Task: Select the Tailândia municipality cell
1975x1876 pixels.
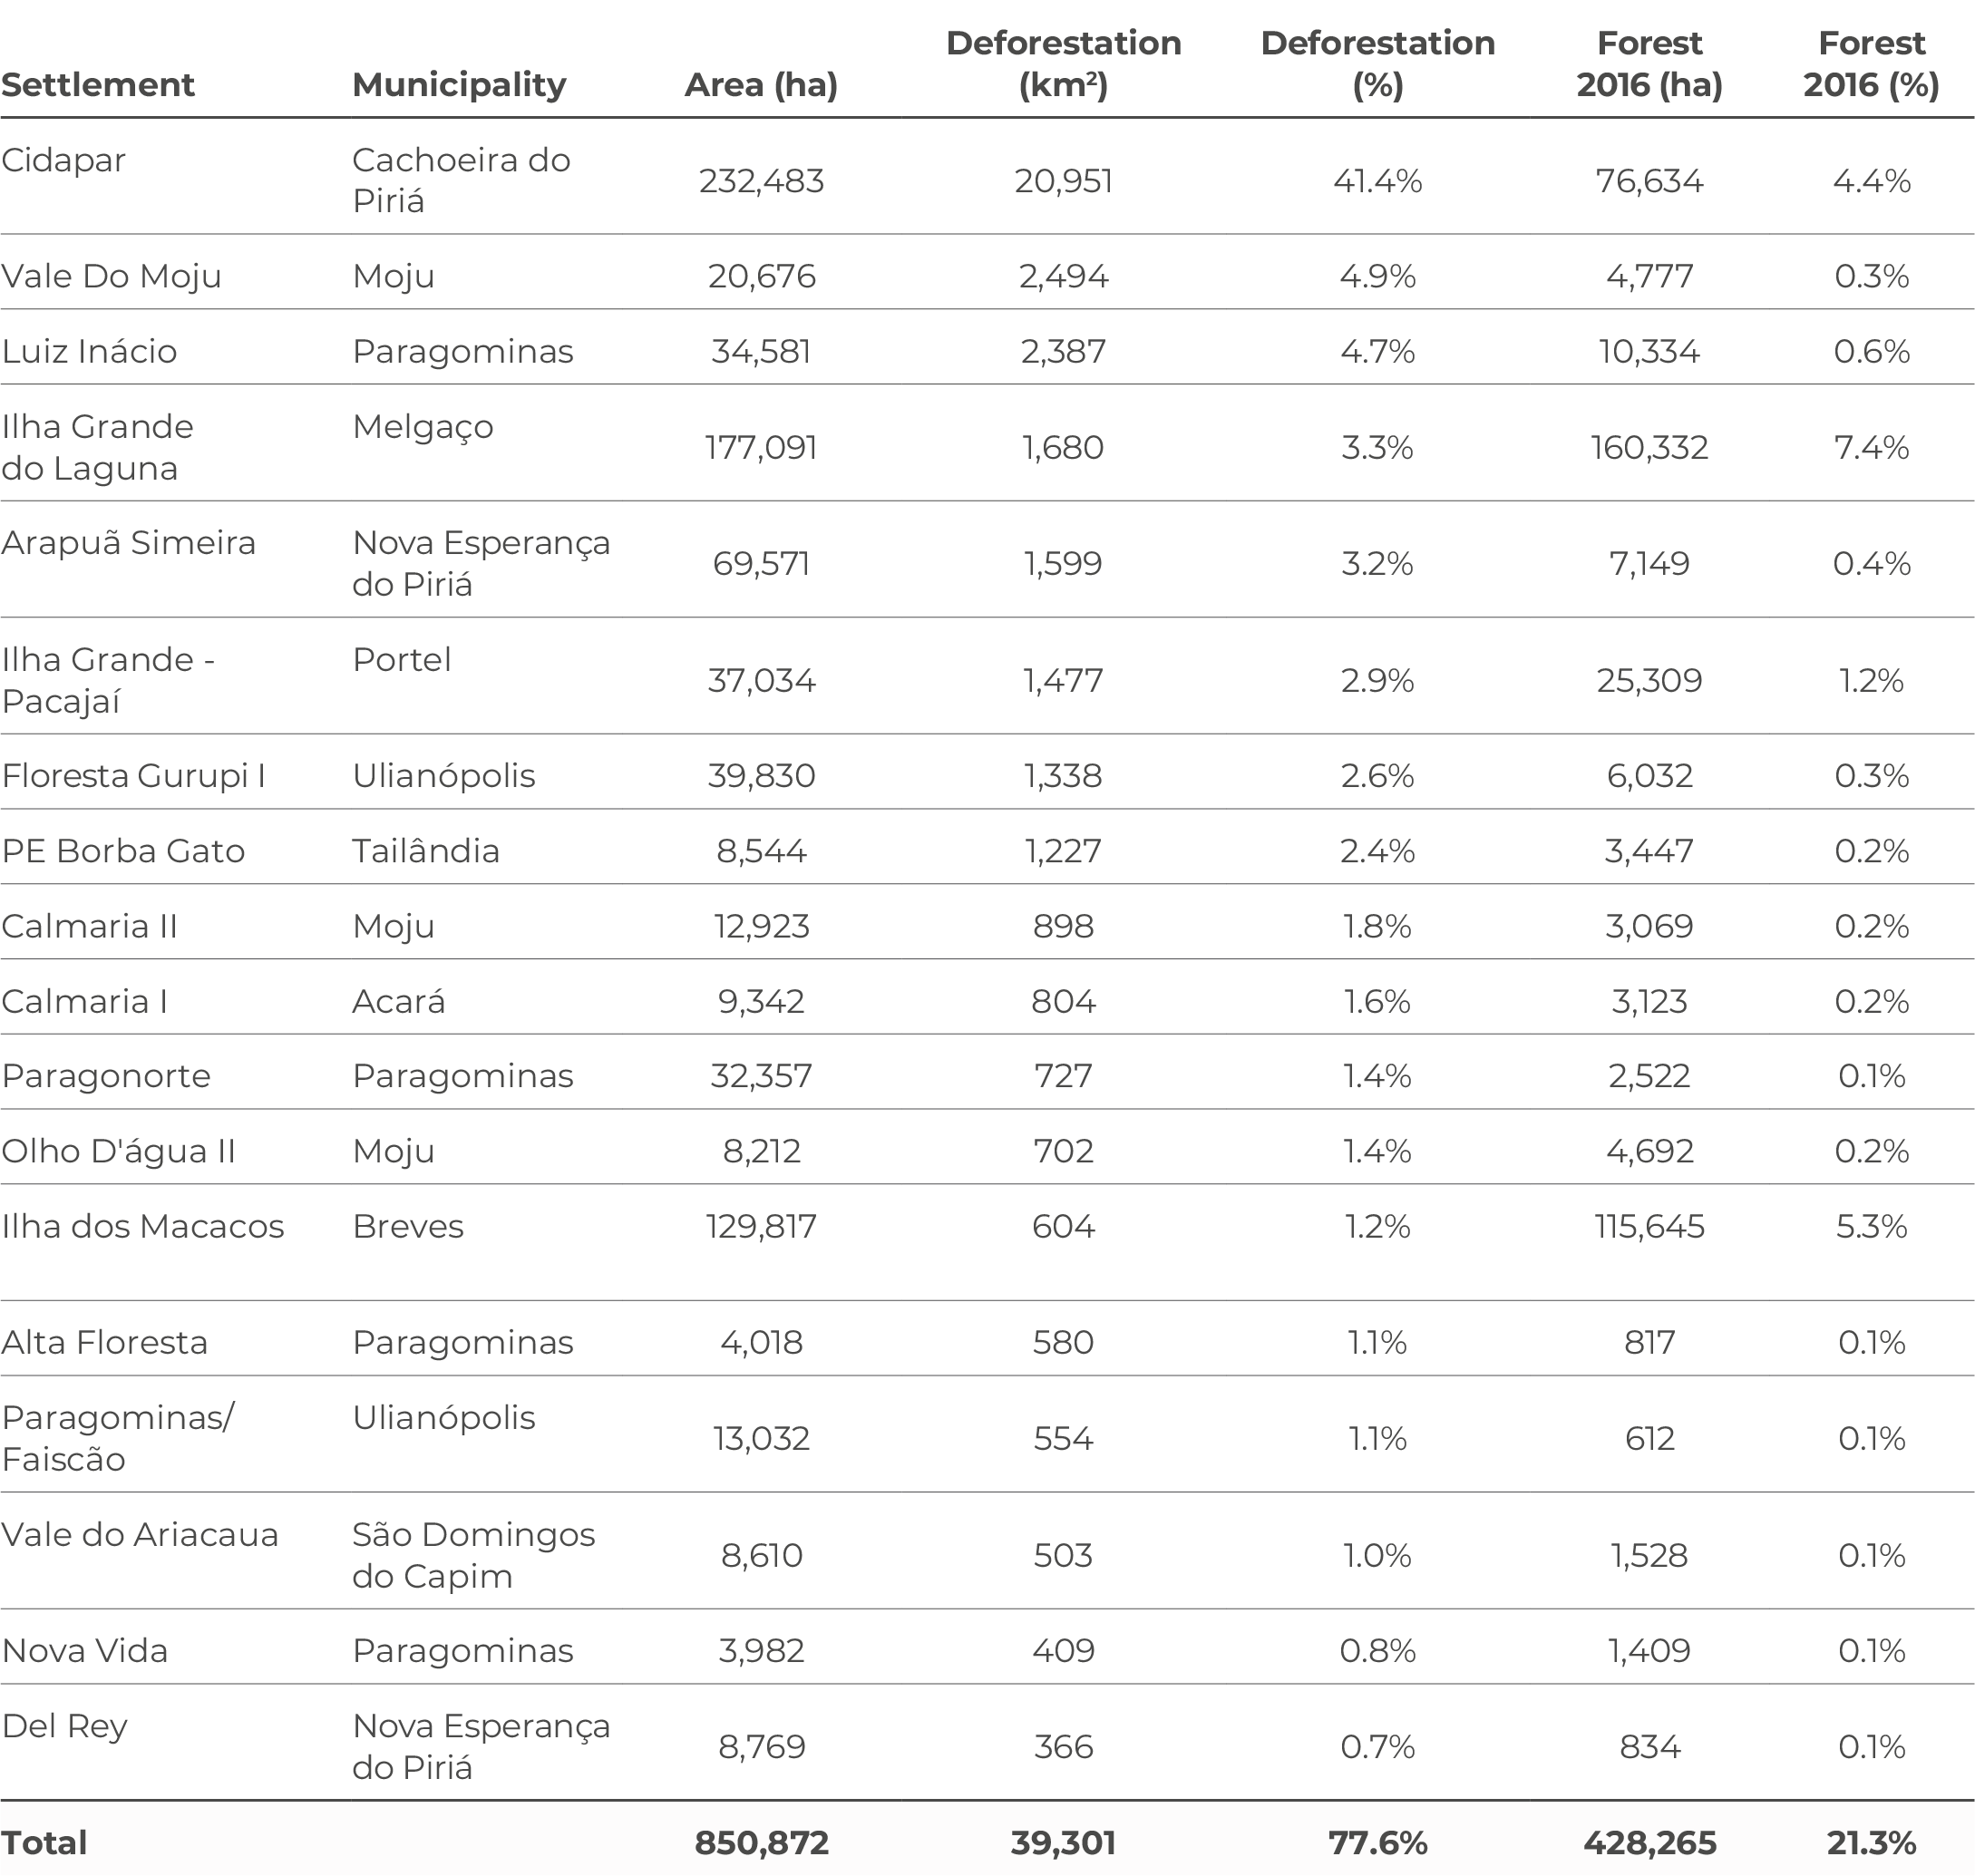Action: coord(426,851)
